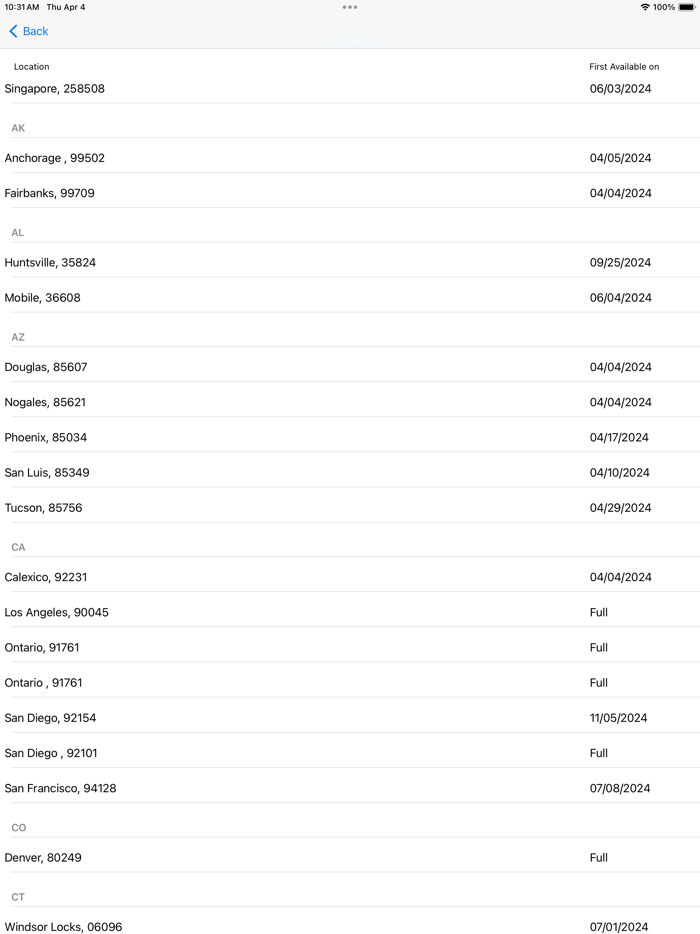Open the San Diego, 92154 entry
The height and width of the screenshot is (934, 700).
tap(350, 717)
